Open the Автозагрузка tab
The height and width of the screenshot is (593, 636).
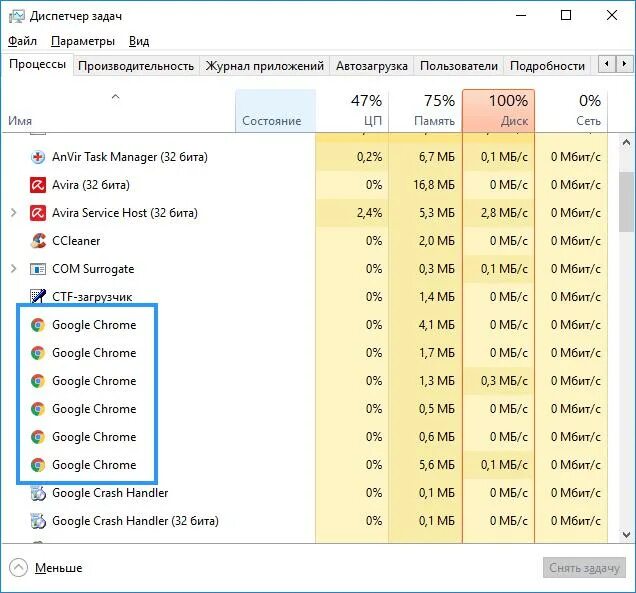coord(372,66)
